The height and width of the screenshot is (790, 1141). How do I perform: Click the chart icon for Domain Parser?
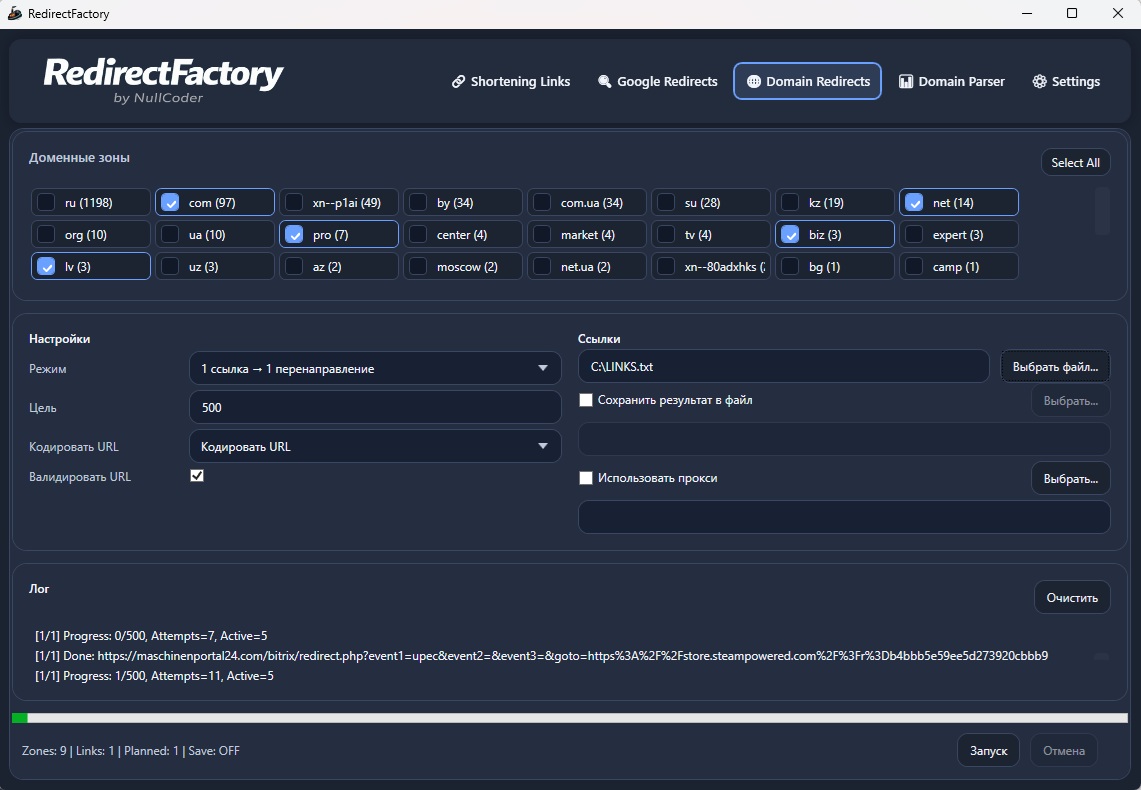[x=906, y=82]
